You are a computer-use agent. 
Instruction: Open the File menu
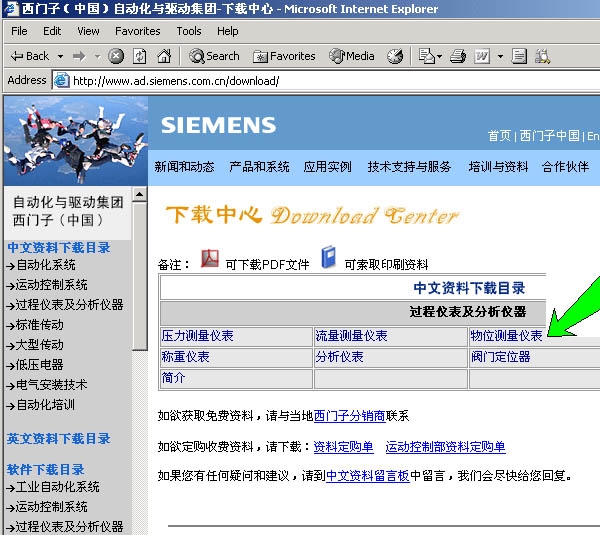click(19, 31)
